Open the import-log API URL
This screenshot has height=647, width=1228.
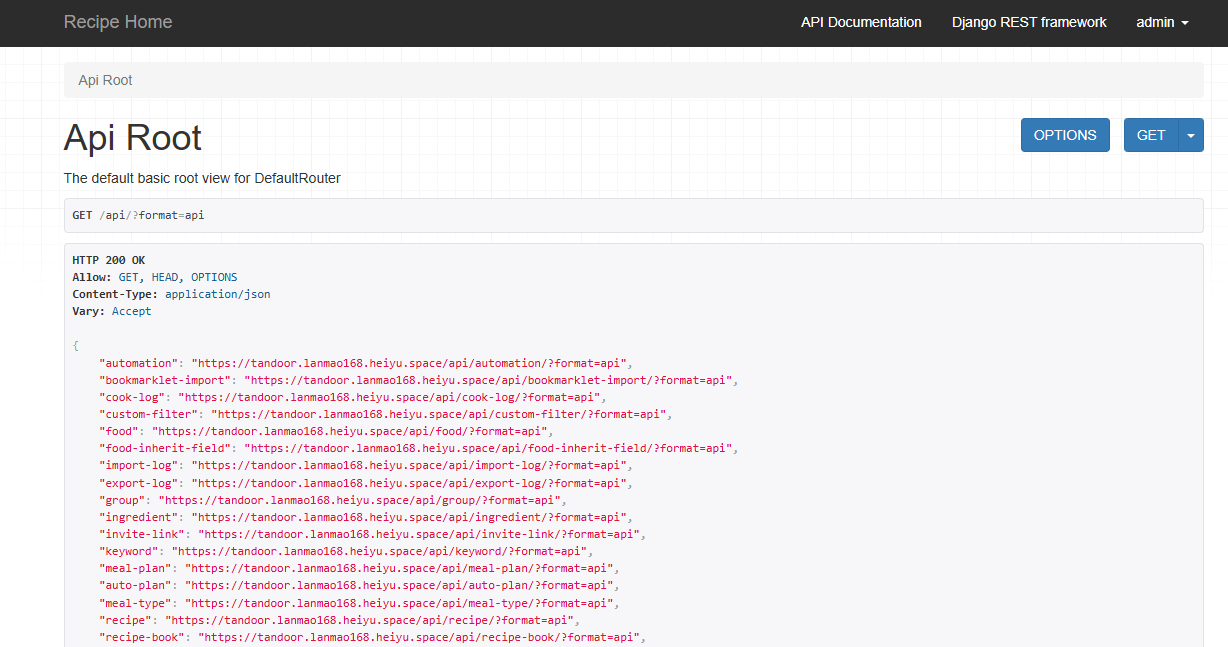click(409, 465)
